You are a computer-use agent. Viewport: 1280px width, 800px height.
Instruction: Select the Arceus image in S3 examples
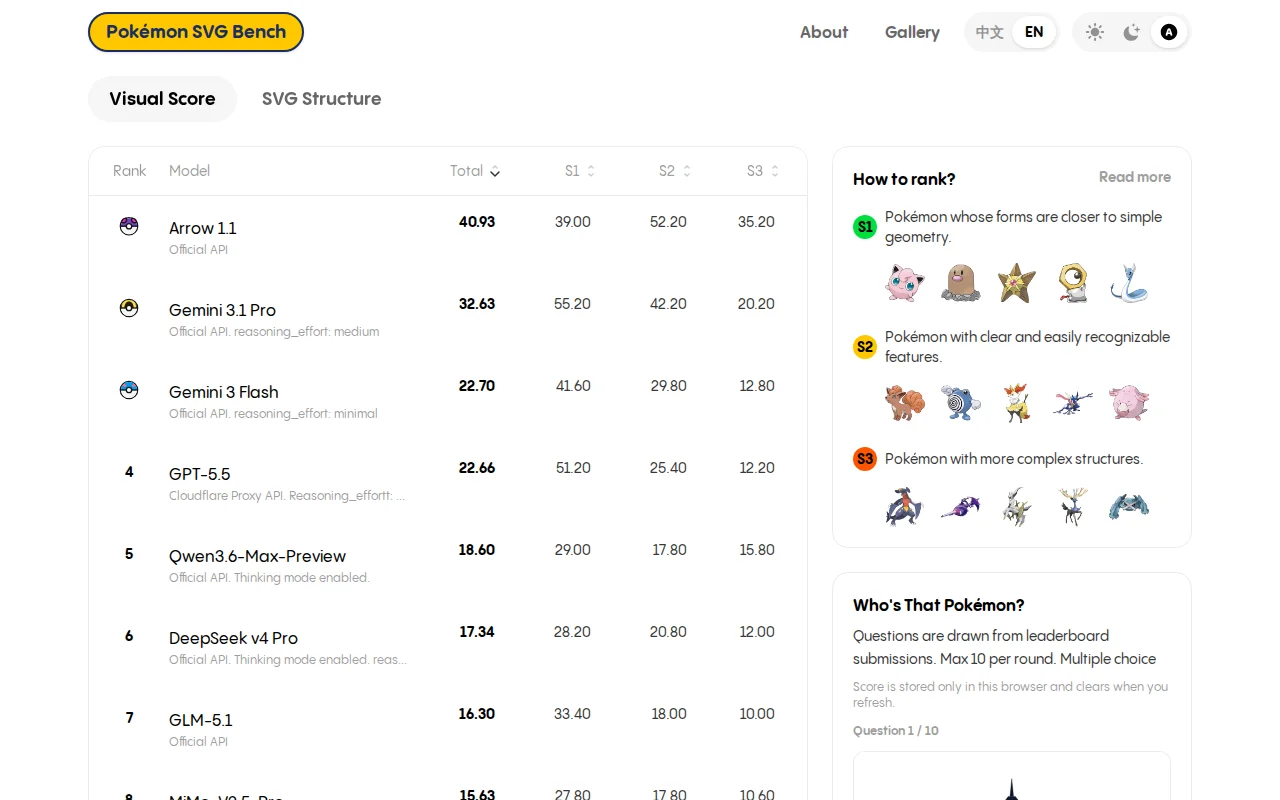pos(1017,507)
